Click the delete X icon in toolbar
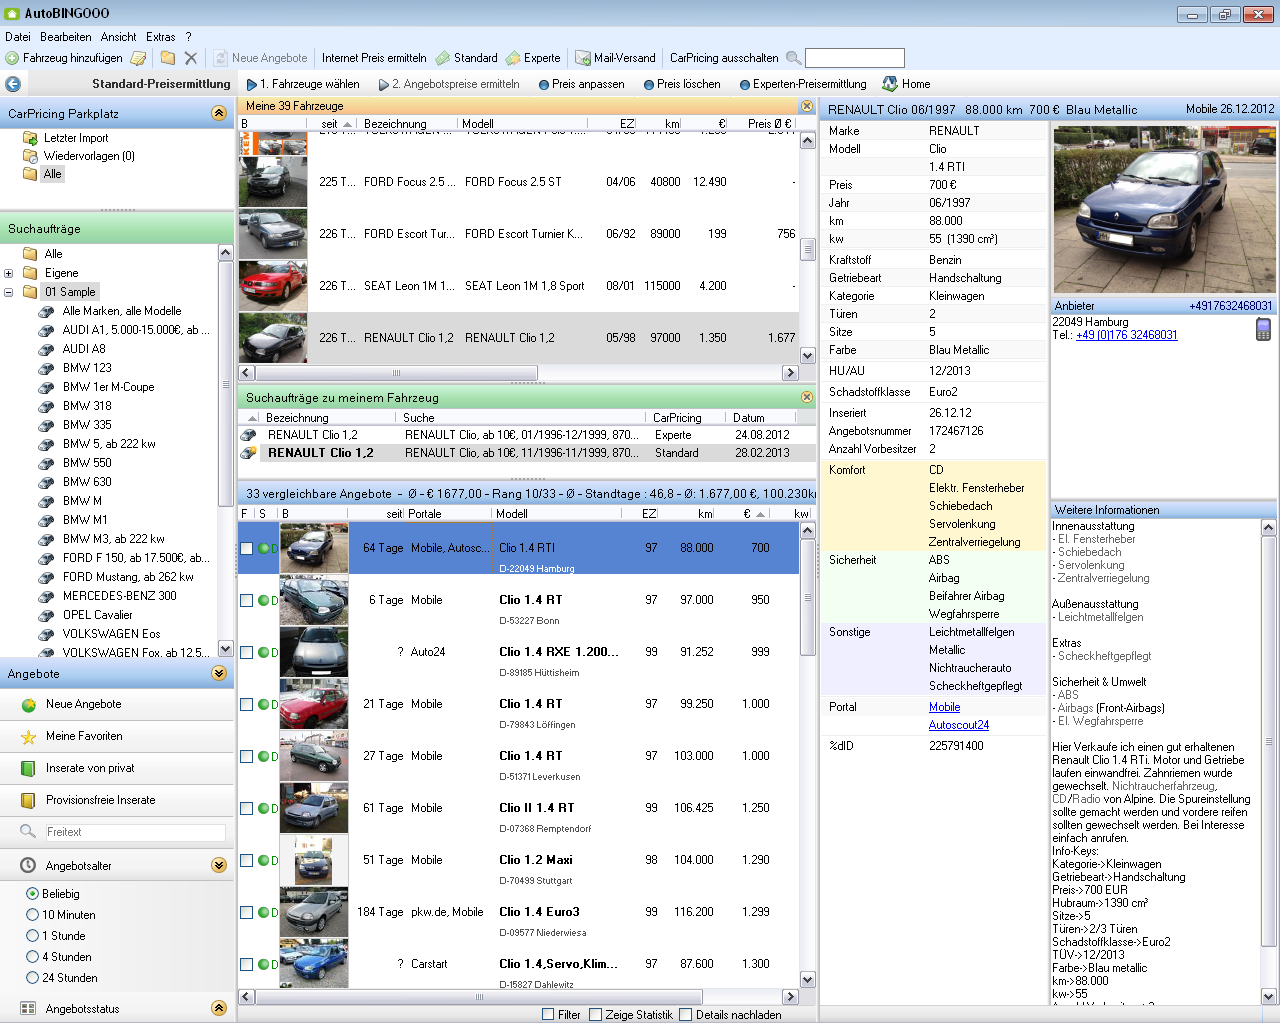Screen dimensions: 1280x1024 pos(191,58)
